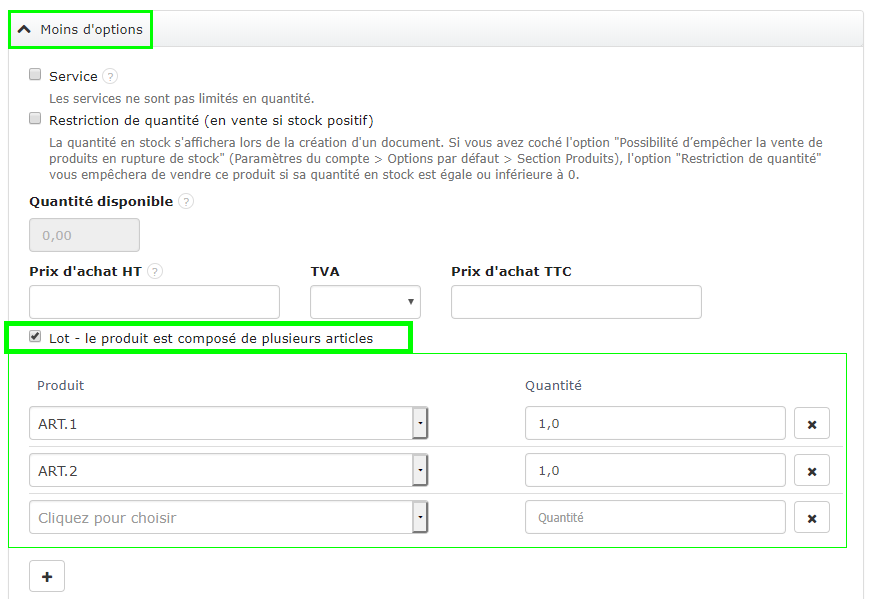This screenshot has height=599, width=873.
Task: Check the Restriction de quantité option
Action: click(35, 118)
